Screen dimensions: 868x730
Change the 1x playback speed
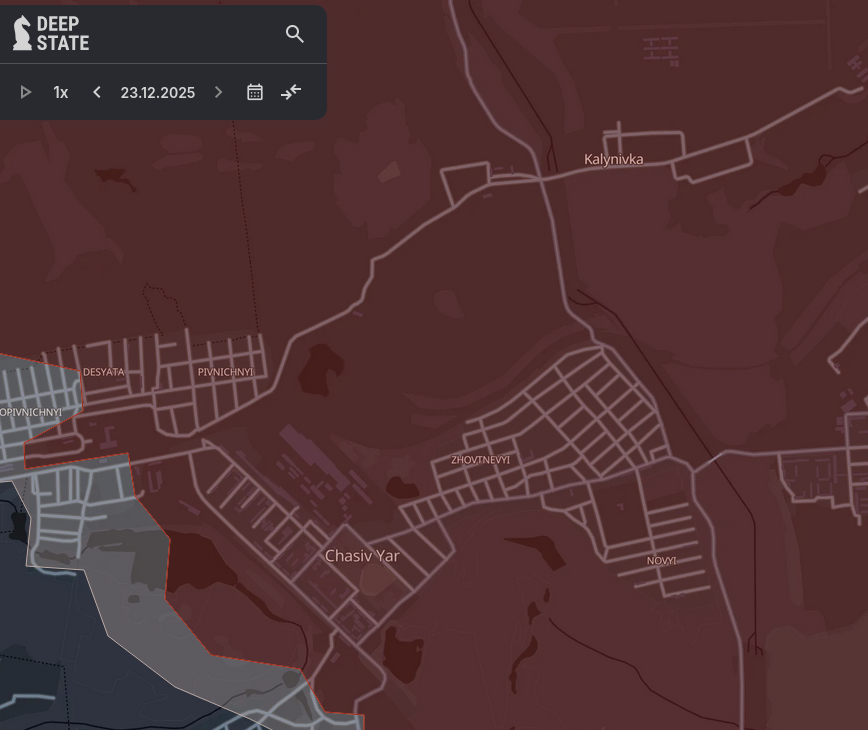(60, 92)
